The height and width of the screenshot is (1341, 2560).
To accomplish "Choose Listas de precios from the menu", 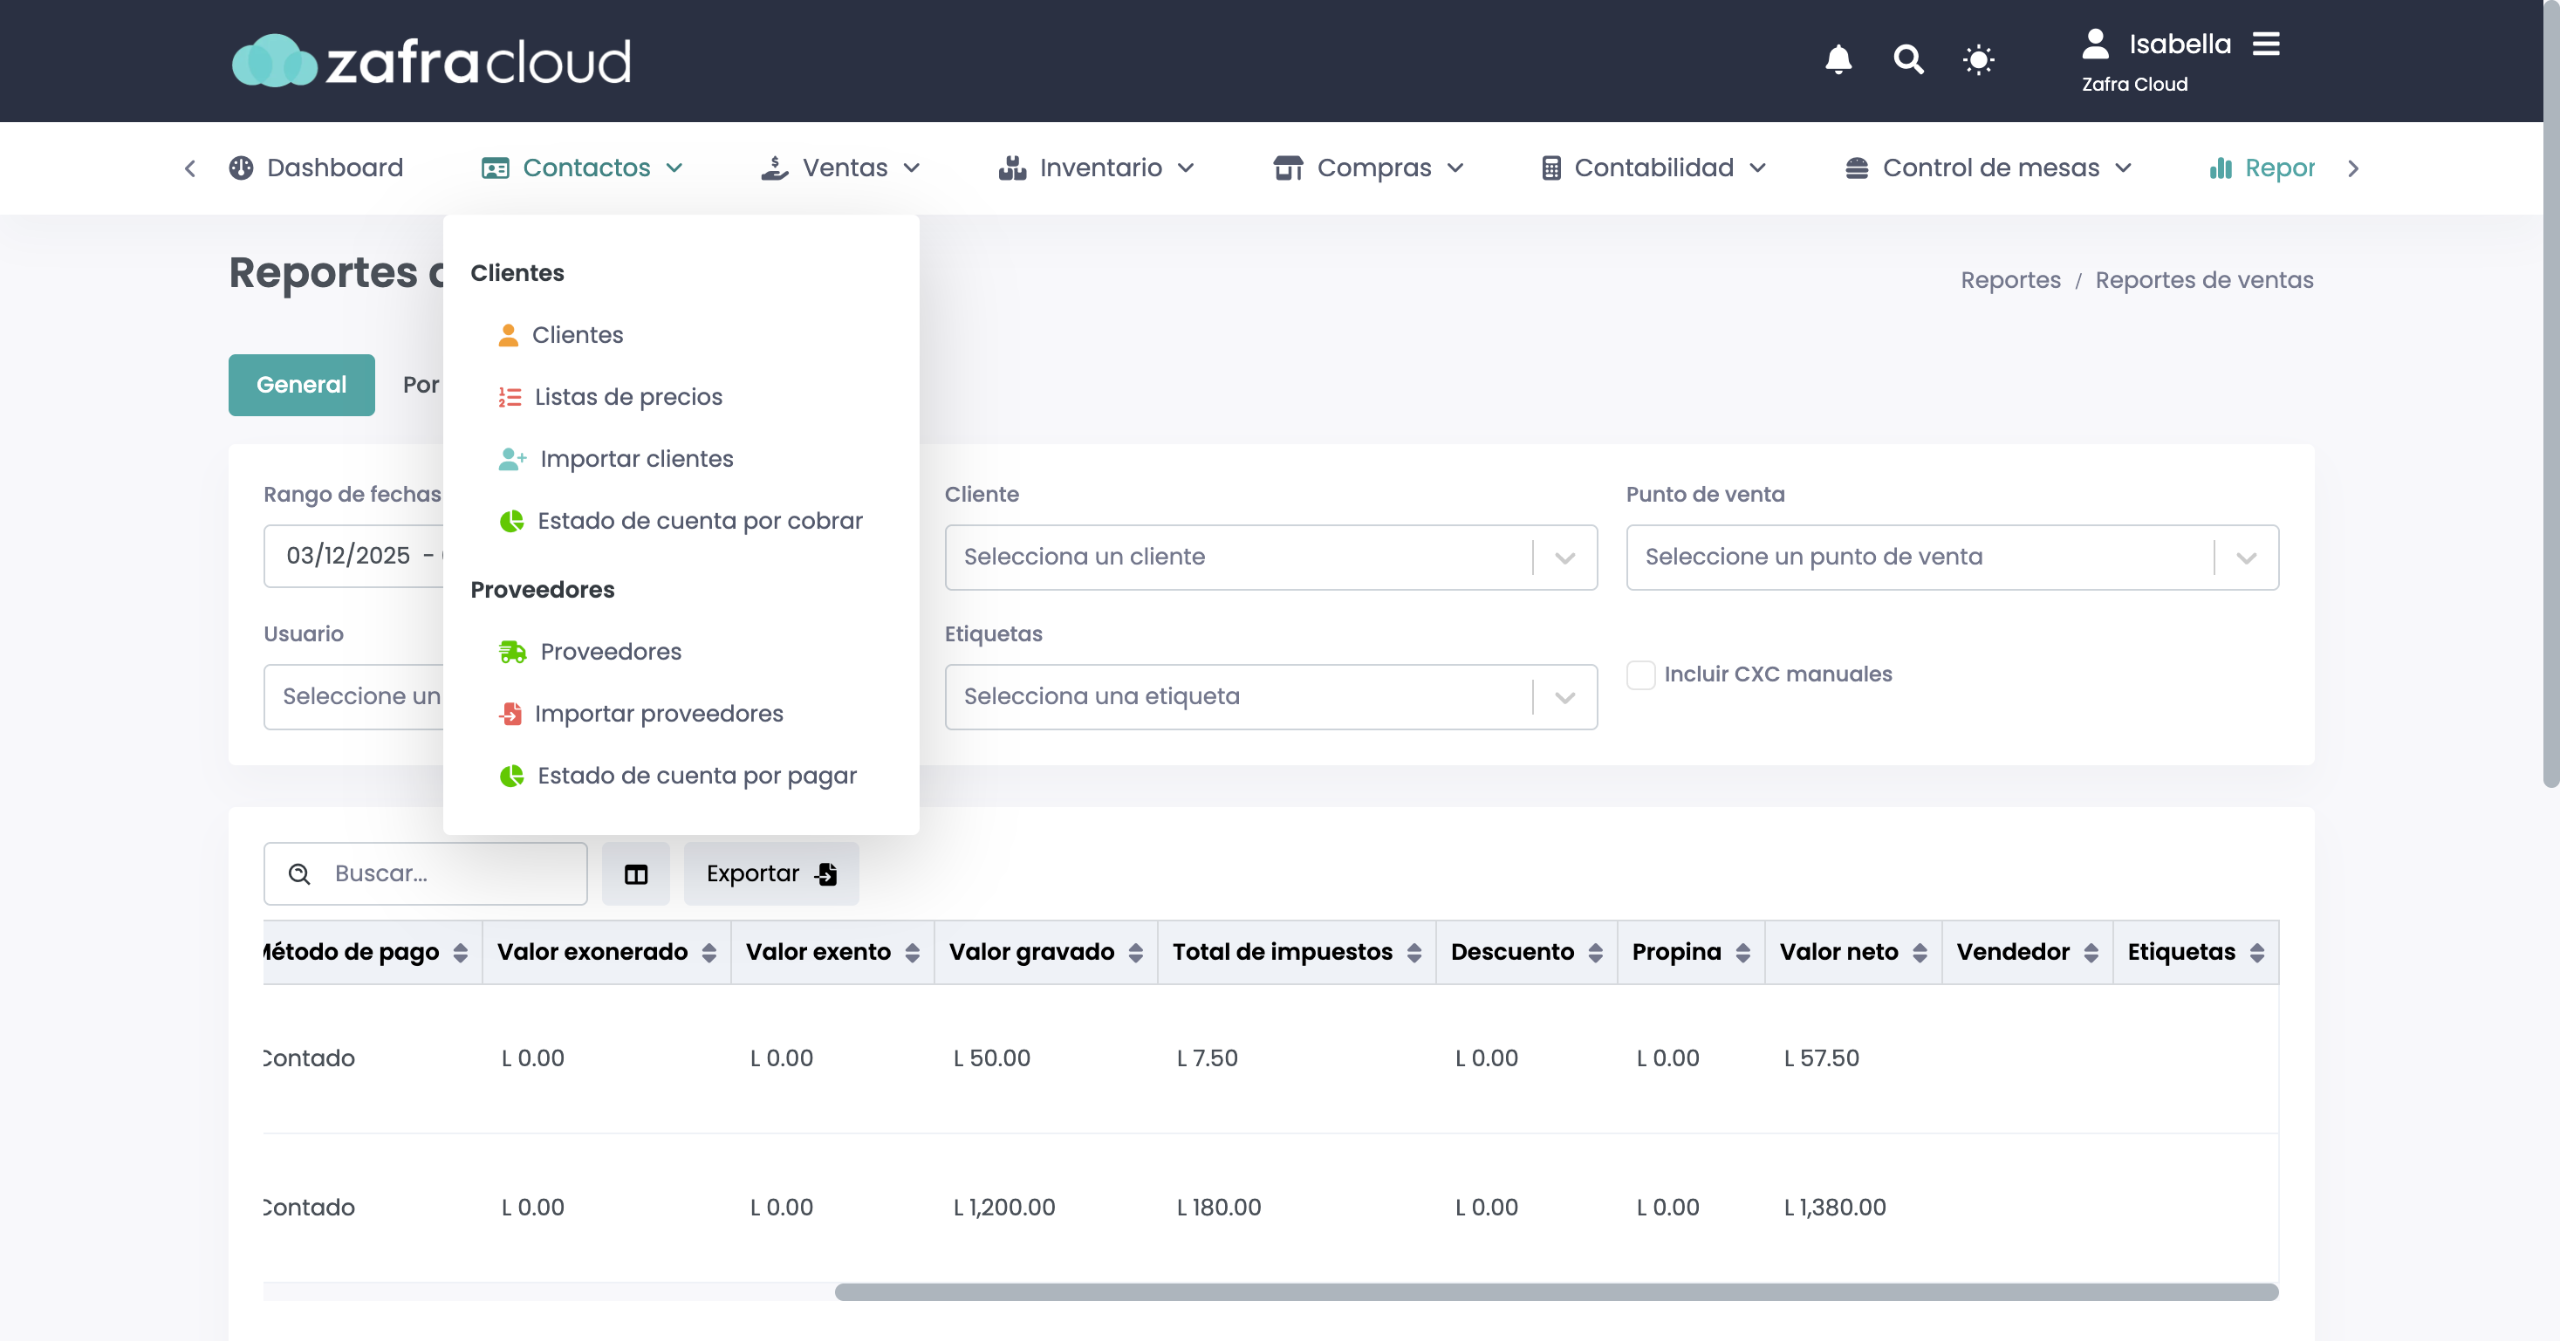I will point(627,397).
